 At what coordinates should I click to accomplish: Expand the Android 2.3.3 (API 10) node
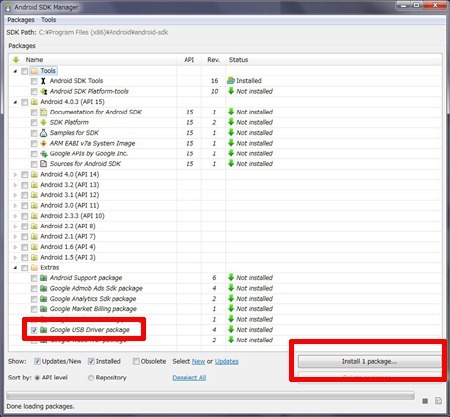[x=15, y=216]
